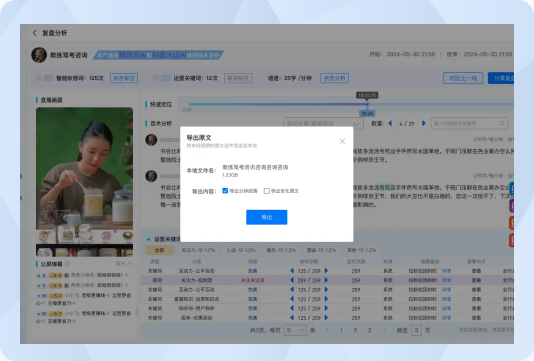Click previous-hit arrow in 关注力-低粉圈 row
The image size is (534, 361).
292,280
